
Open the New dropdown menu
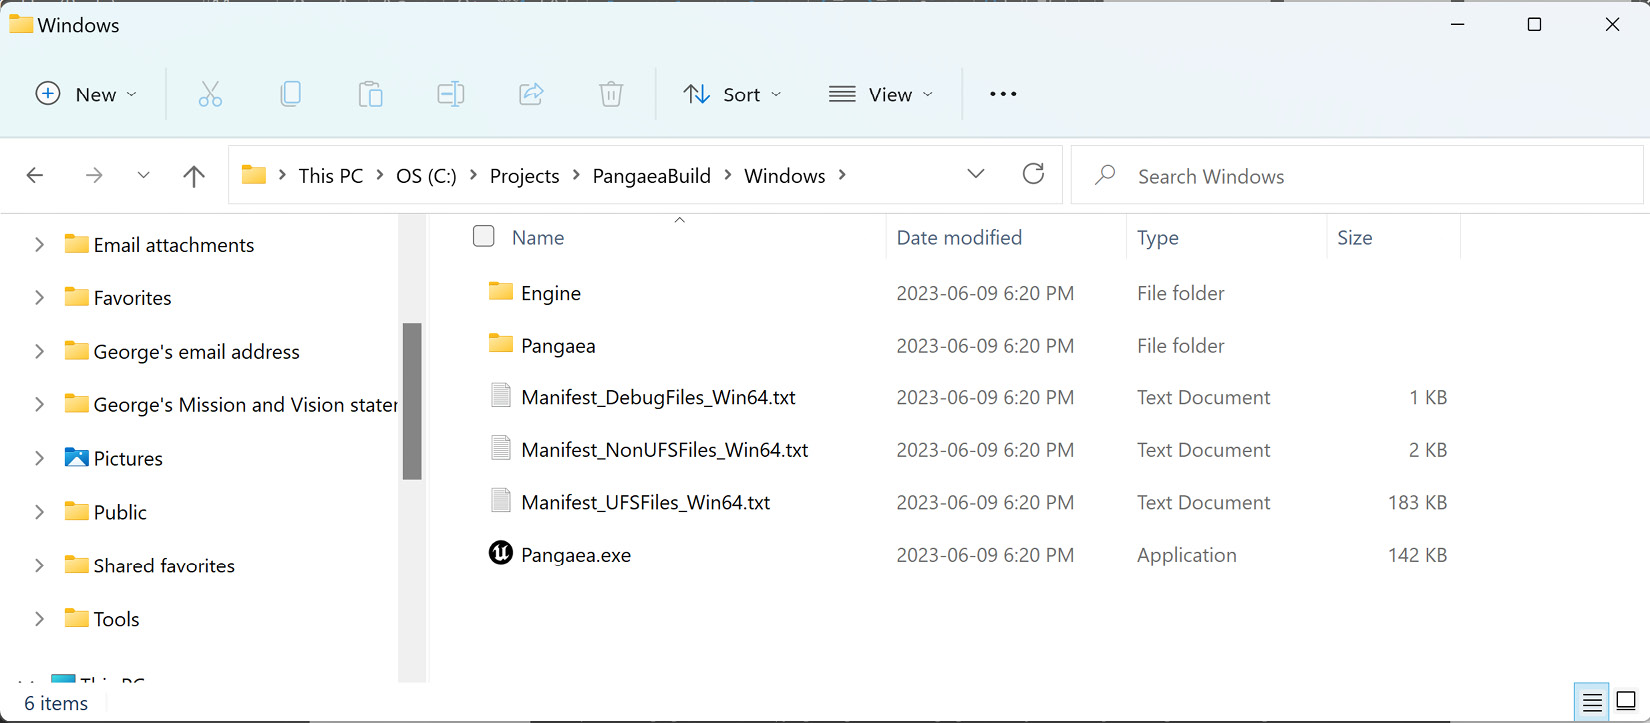[x=86, y=94]
